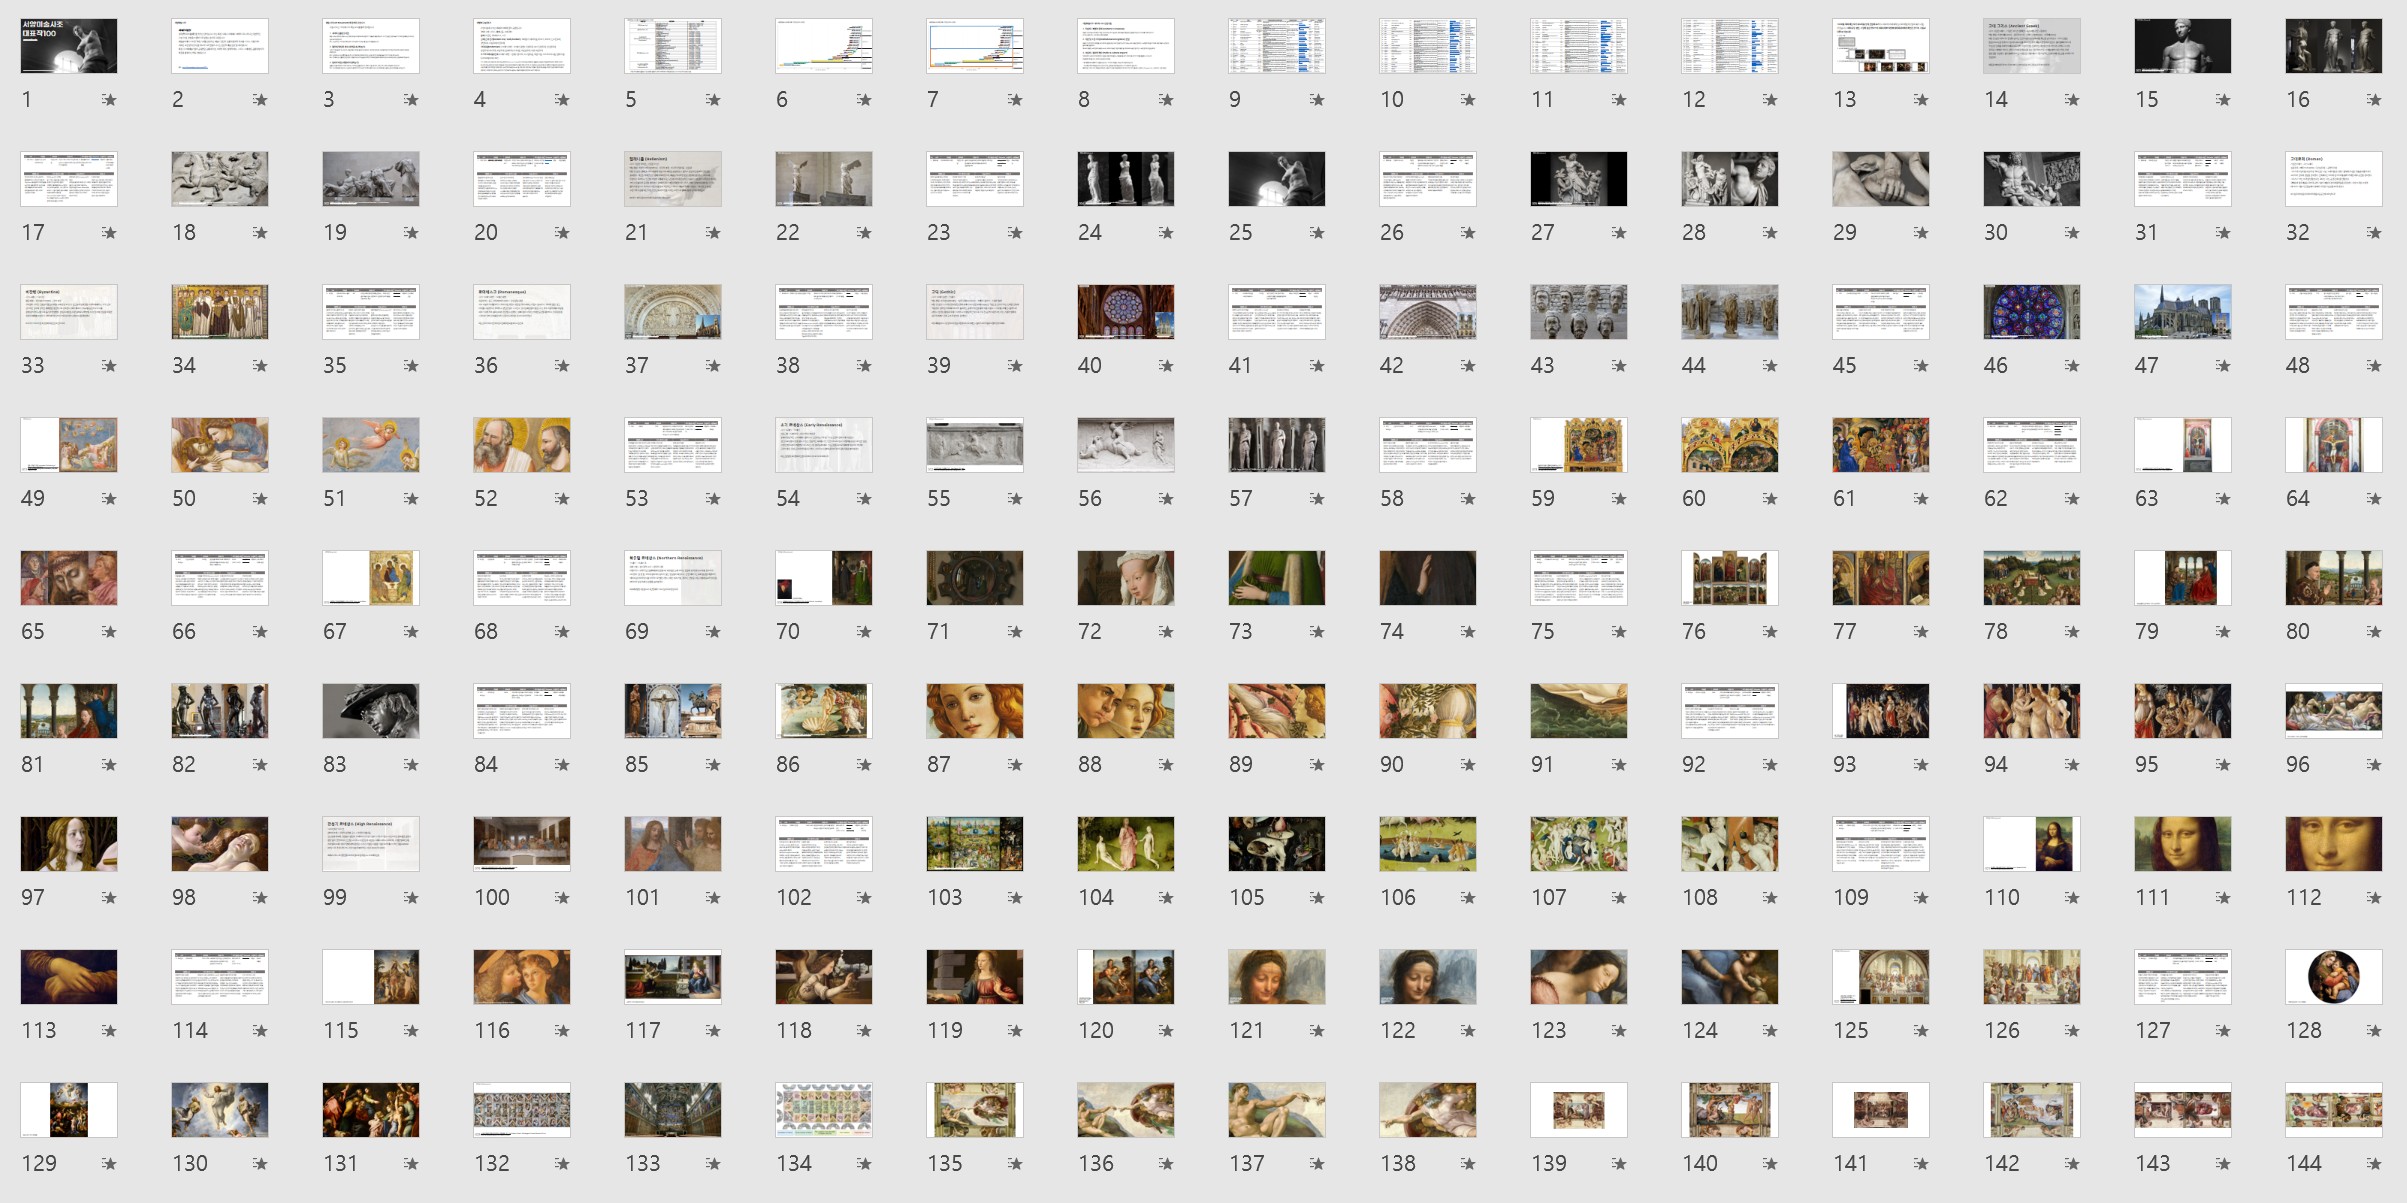Select slide 34 Byzantine mosaic thumbnail
This screenshot has height=1203, width=2407.
(x=220, y=312)
